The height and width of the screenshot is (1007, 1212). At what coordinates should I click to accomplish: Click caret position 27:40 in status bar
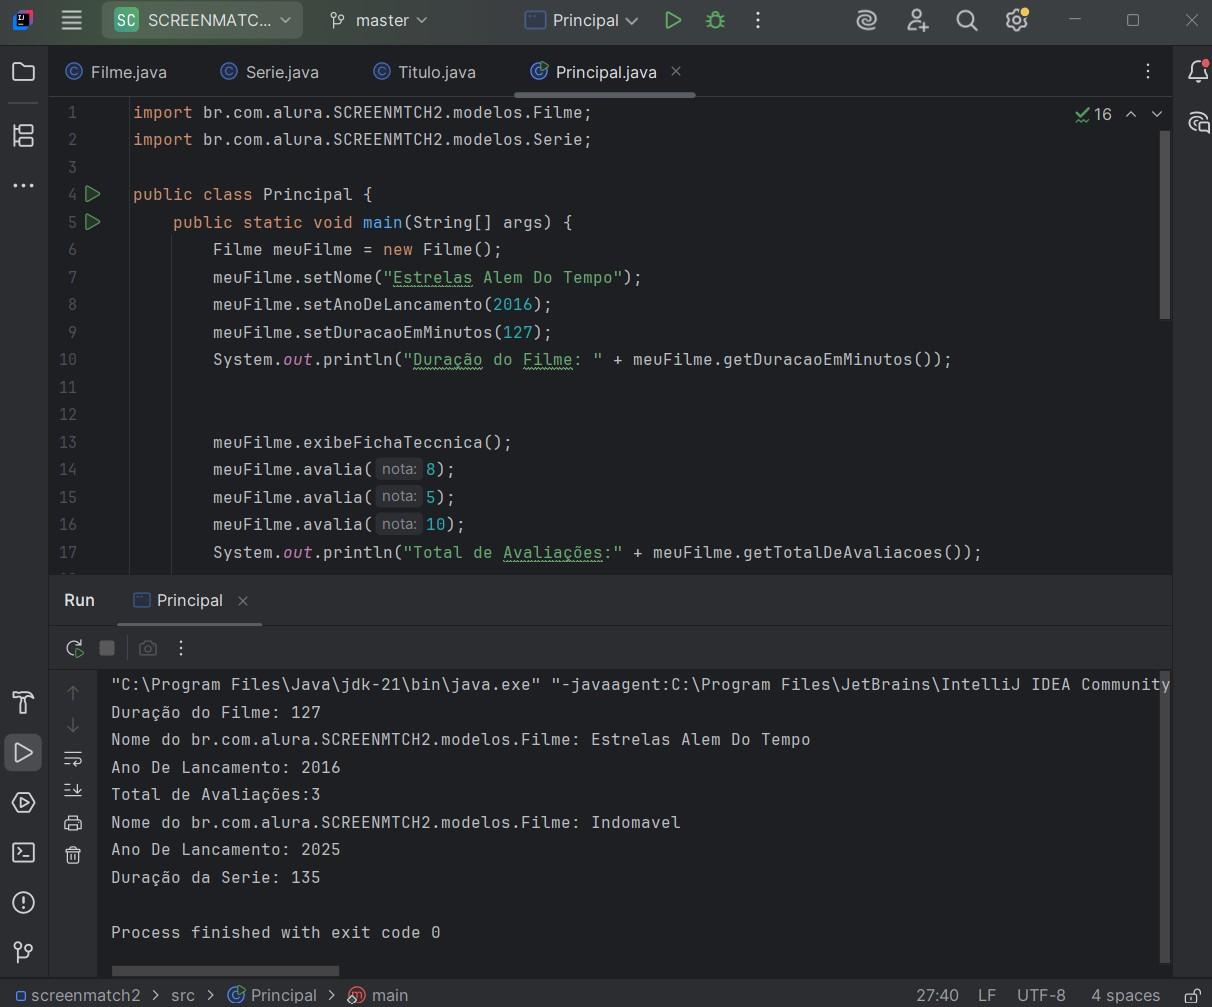point(937,995)
